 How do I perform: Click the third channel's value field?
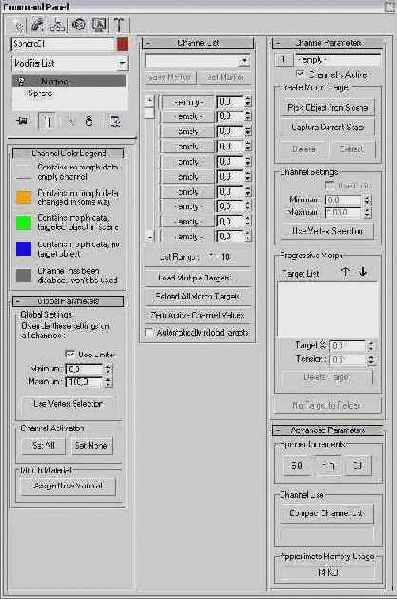(230, 131)
